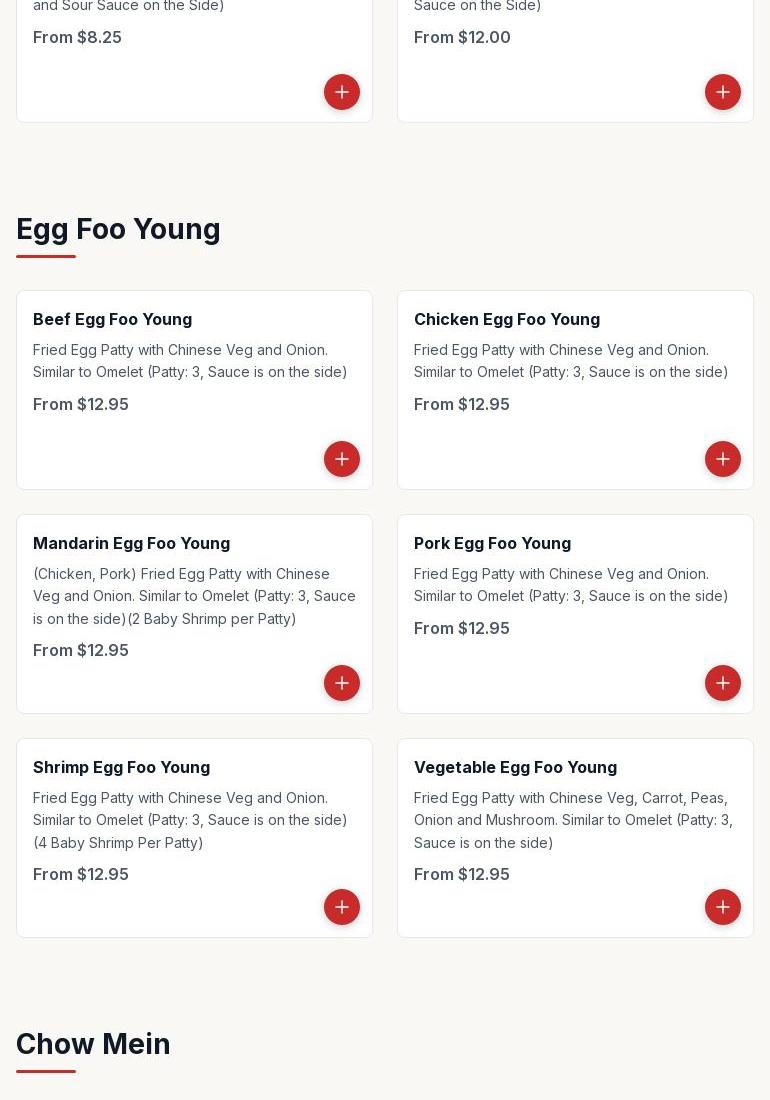Click the Vegetable Egg Foo Young description
The height and width of the screenshot is (1100, 770).
[x=574, y=820]
